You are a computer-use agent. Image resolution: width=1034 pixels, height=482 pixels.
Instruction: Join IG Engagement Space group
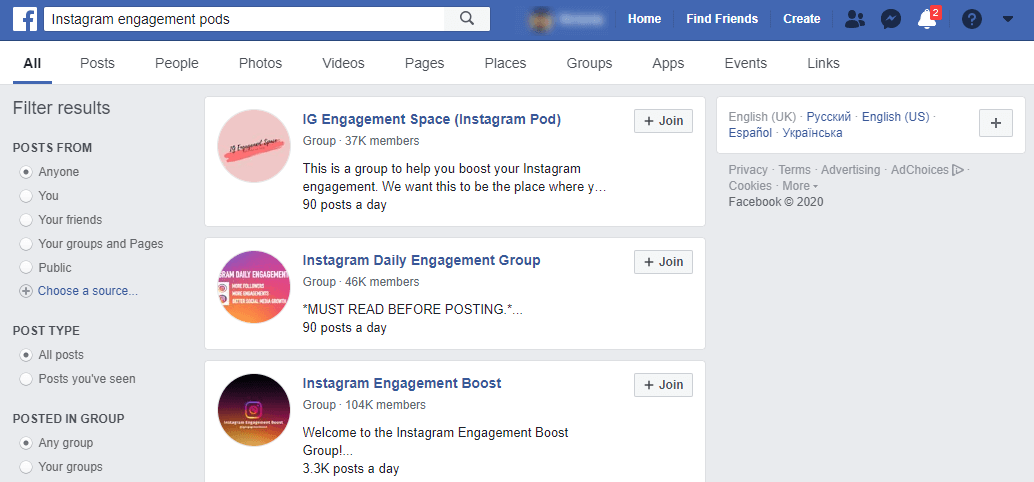pyautogui.click(x=663, y=121)
